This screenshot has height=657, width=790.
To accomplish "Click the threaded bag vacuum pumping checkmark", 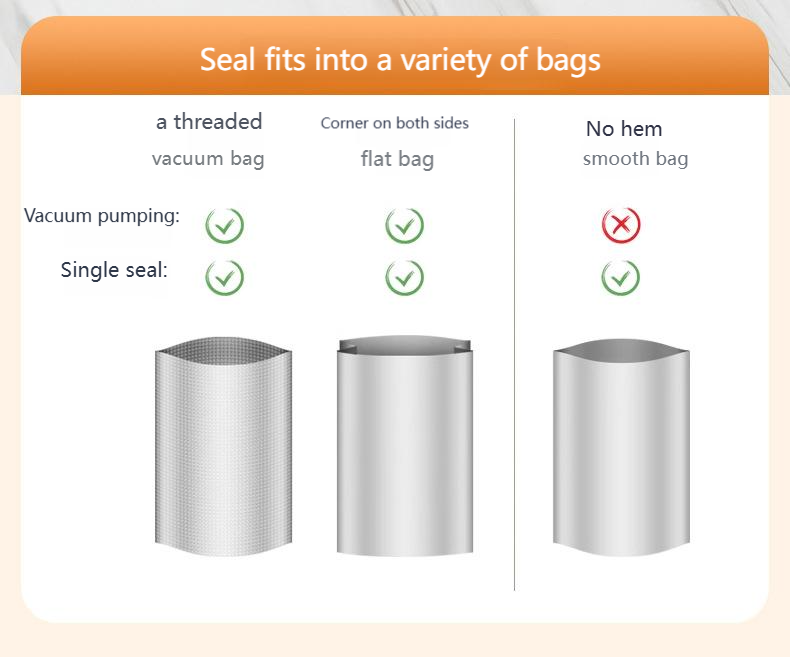I will (225, 225).
